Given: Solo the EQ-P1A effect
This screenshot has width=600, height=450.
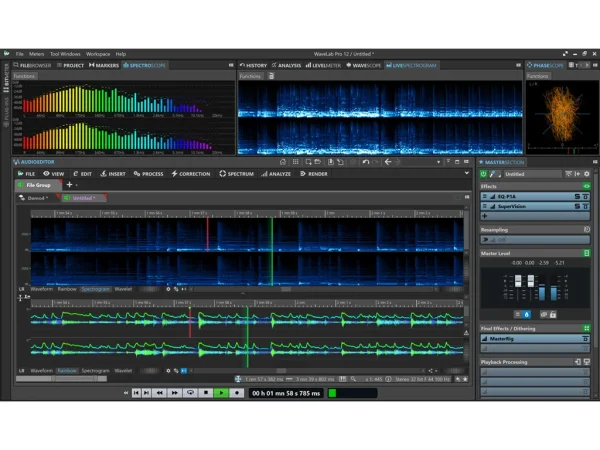Looking at the screenshot, I should (577, 197).
